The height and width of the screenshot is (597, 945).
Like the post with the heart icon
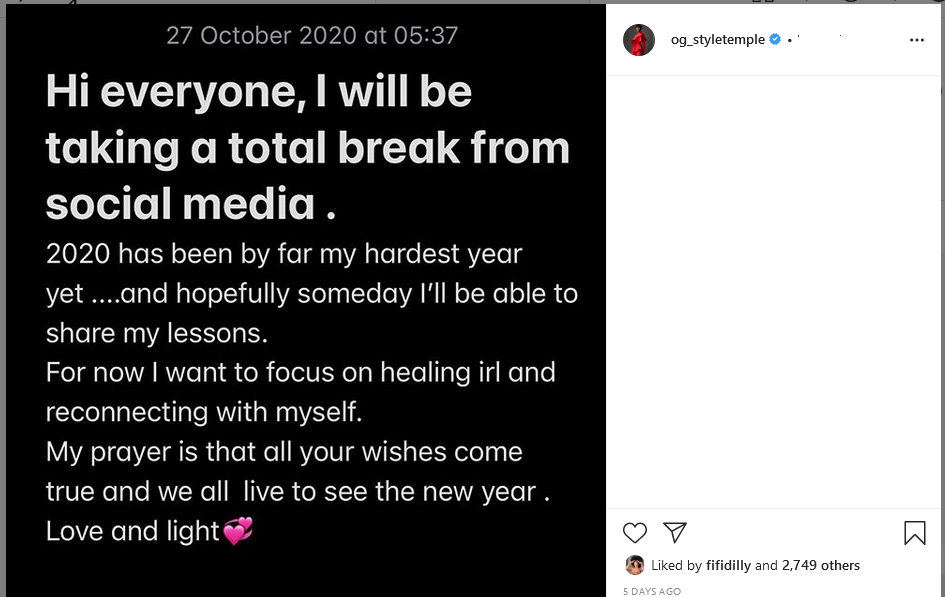click(x=635, y=533)
